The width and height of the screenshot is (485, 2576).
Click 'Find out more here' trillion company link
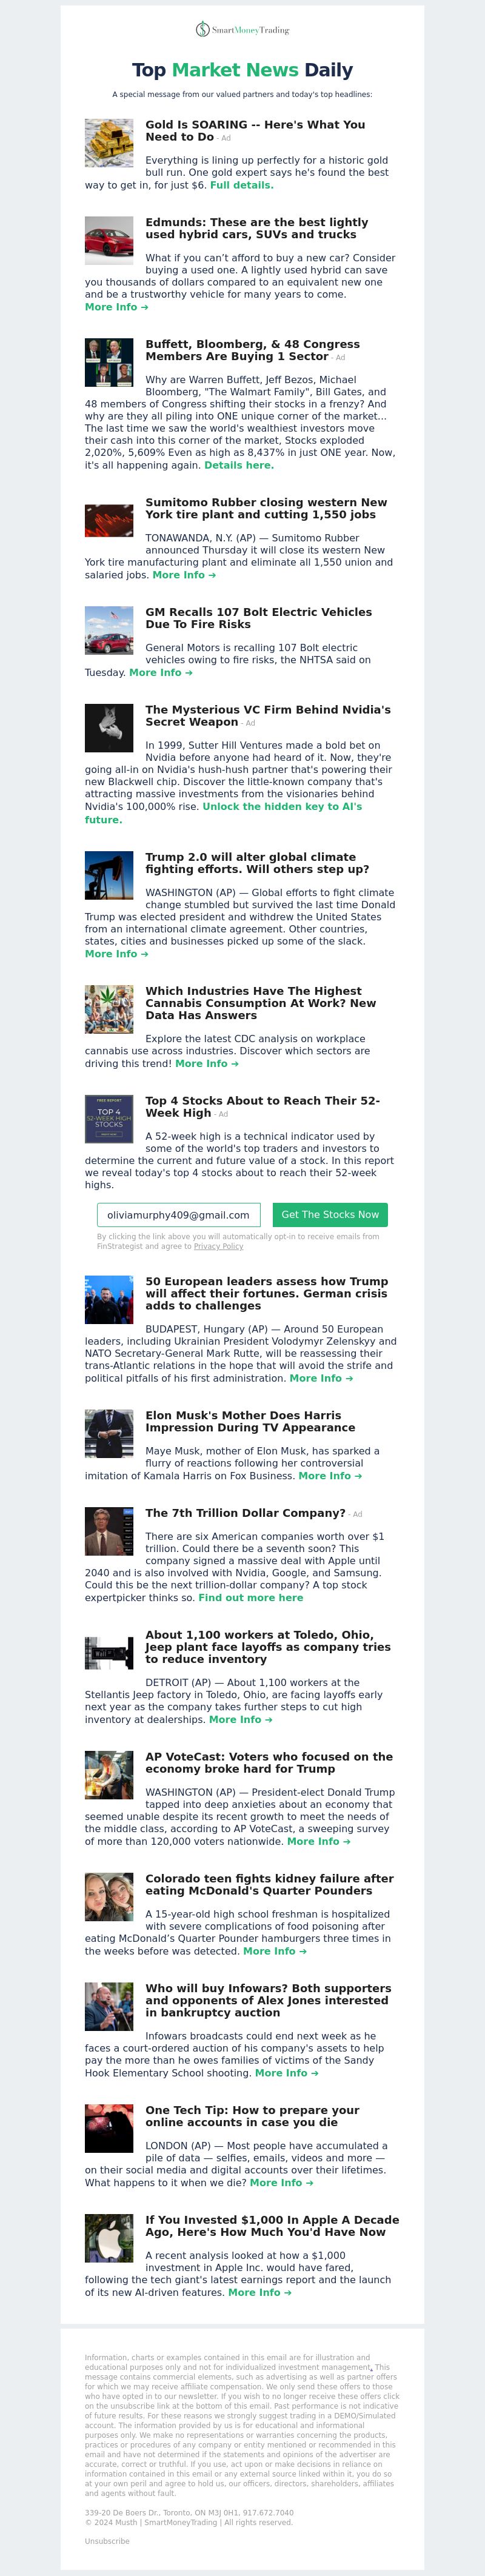[x=250, y=1598]
